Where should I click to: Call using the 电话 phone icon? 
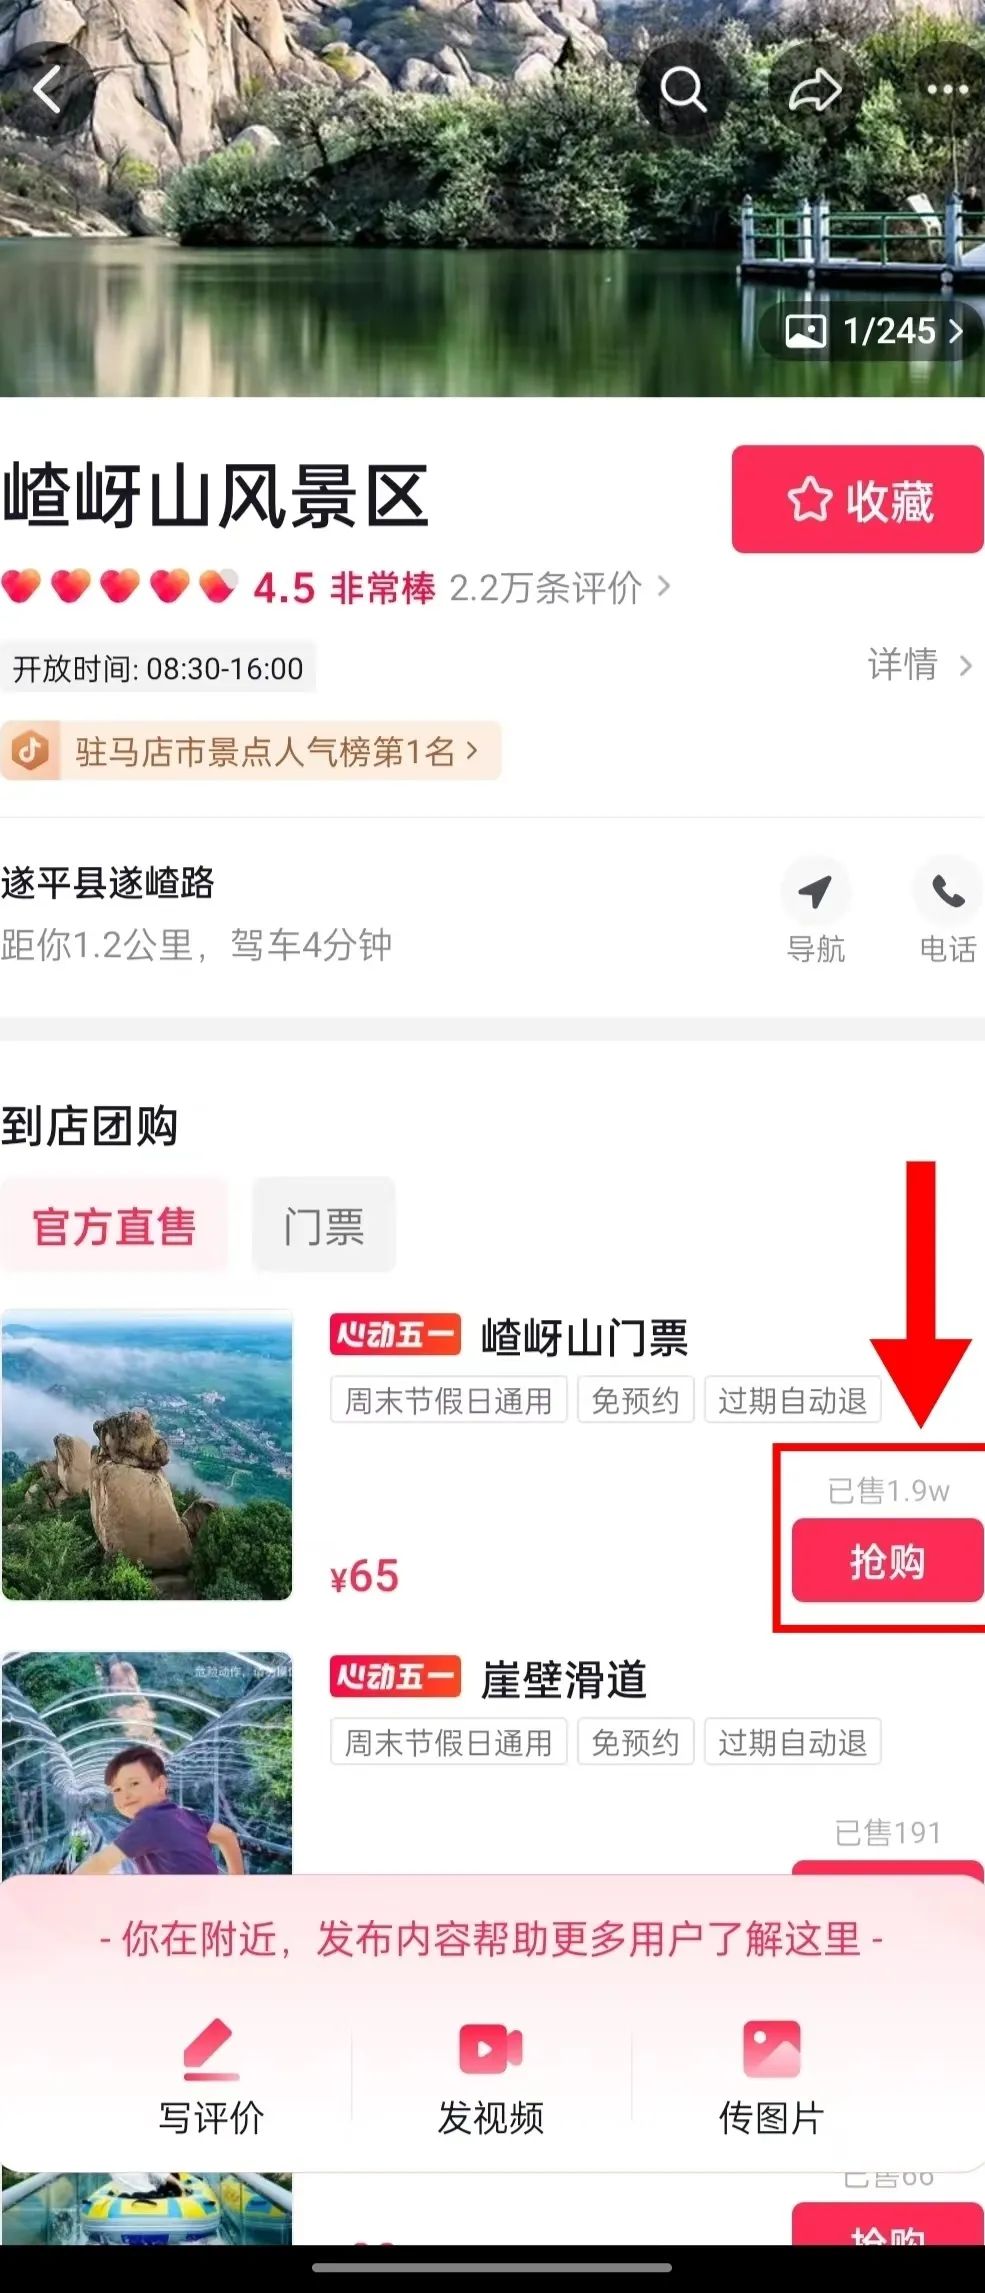coord(947,891)
